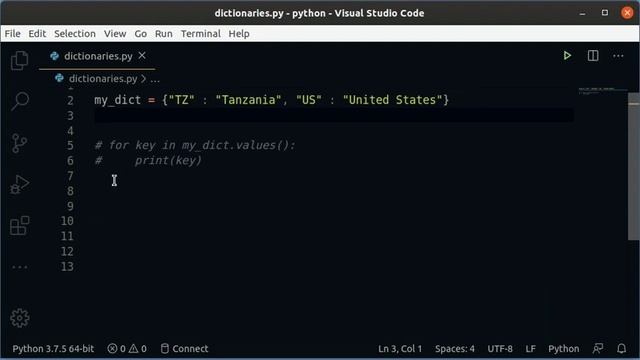Click the "TZ" key string

182,100
